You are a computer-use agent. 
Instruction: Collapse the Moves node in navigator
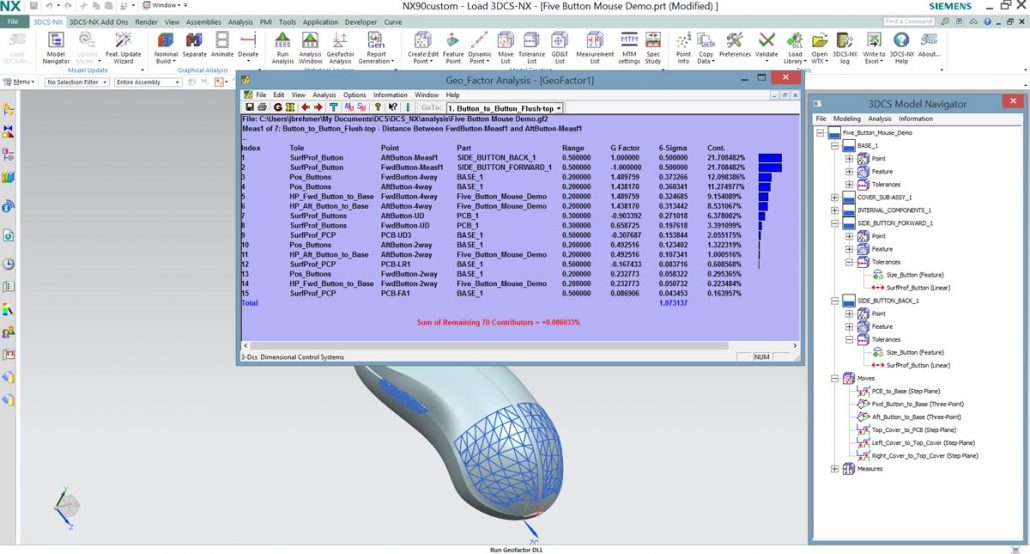[x=836, y=378]
